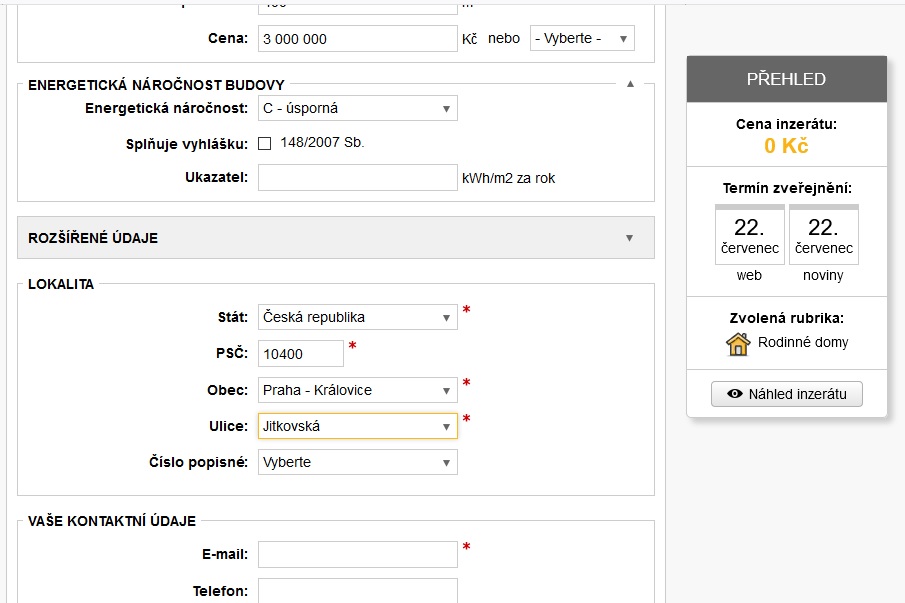Click the noviny date tile 22. červenec

pyautogui.click(x=824, y=235)
